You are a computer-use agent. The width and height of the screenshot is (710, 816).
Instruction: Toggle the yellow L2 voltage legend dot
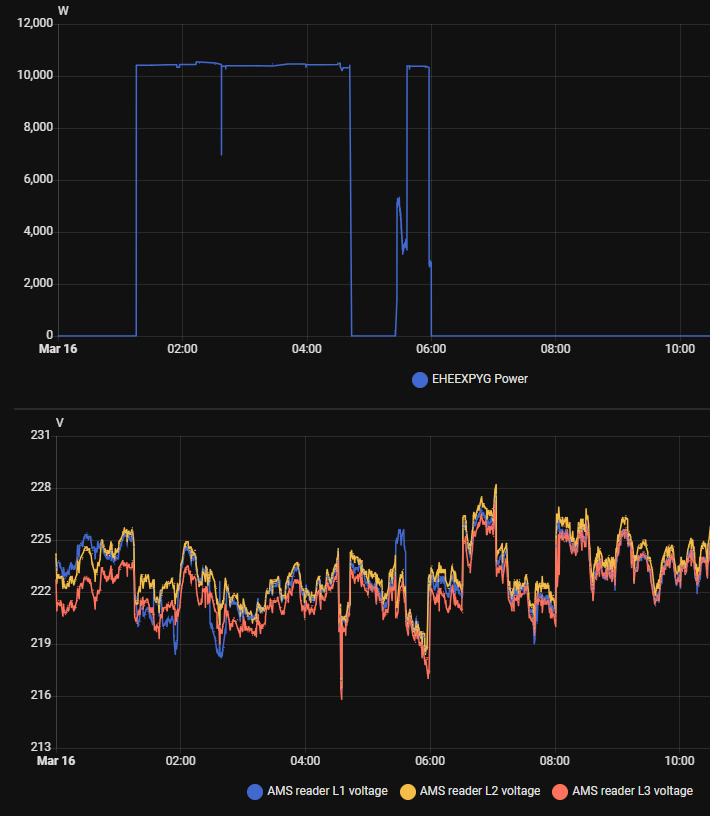pos(407,792)
